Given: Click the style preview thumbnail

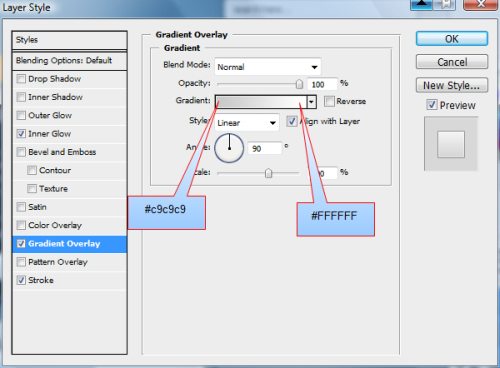Looking at the screenshot, I should tap(451, 144).
